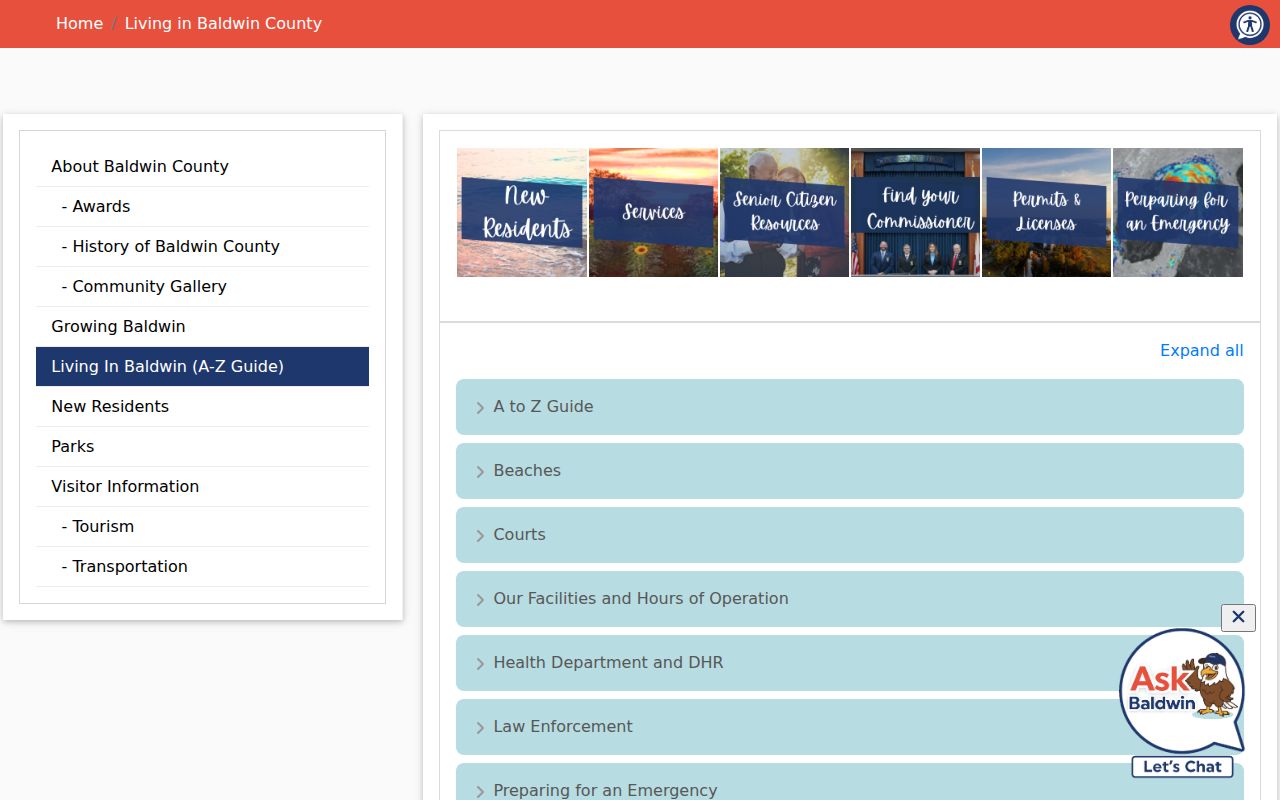The image size is (1280, 800).
Task: Open the Senior Citizen Resources tile
Action: click(784, 213)
